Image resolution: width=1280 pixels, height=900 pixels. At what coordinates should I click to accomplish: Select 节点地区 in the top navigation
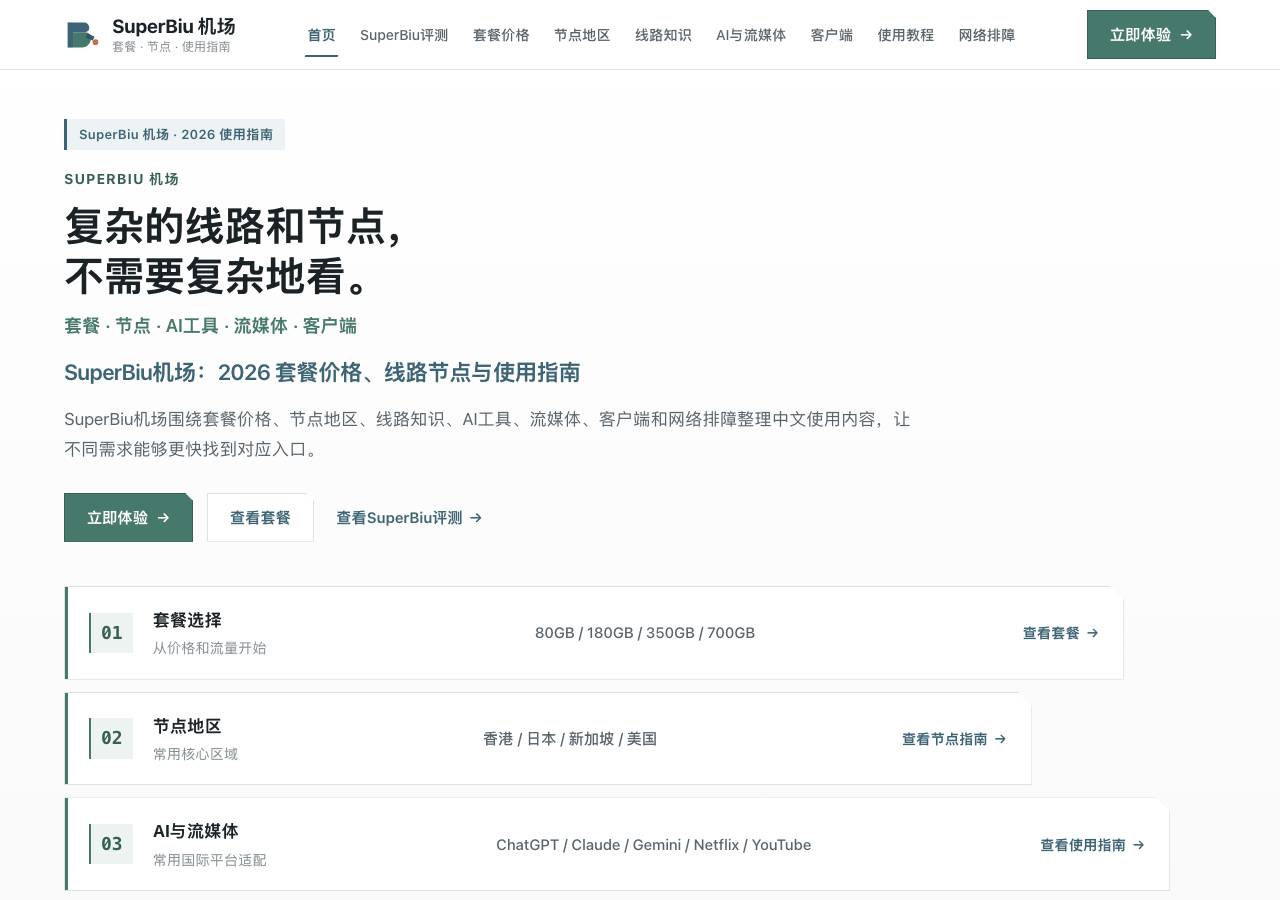pyautogui.click(x=582, y=35)
